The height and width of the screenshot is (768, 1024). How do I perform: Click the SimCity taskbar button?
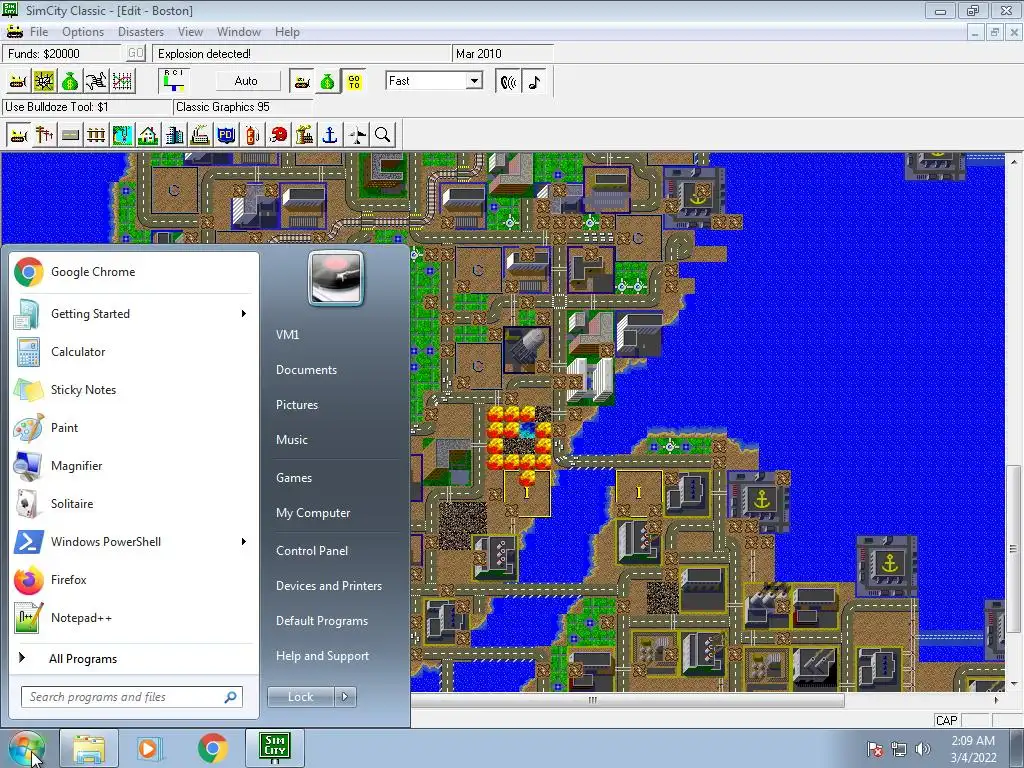click(274, 748)
